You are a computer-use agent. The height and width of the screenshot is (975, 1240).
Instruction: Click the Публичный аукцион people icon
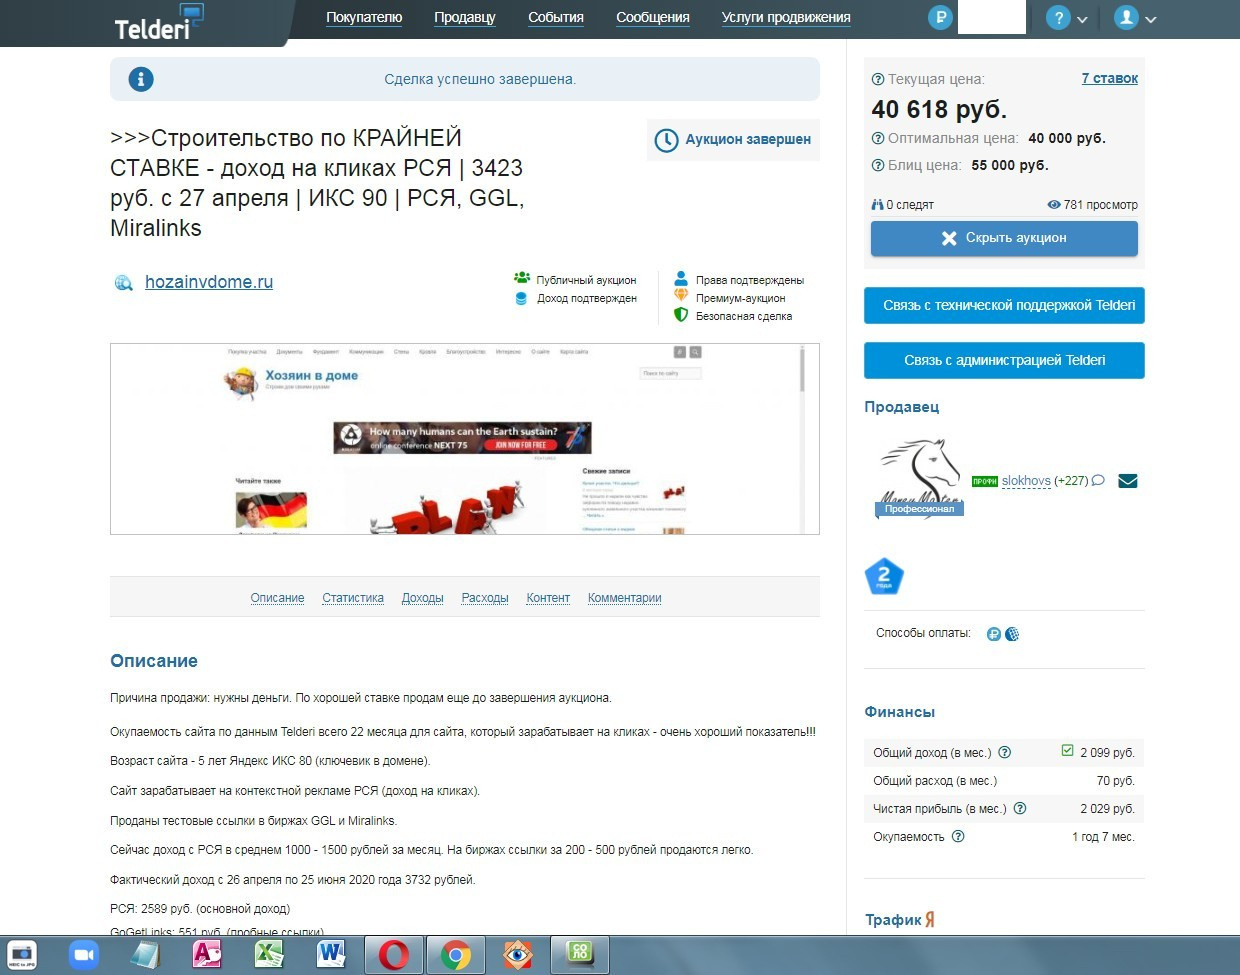522,278
